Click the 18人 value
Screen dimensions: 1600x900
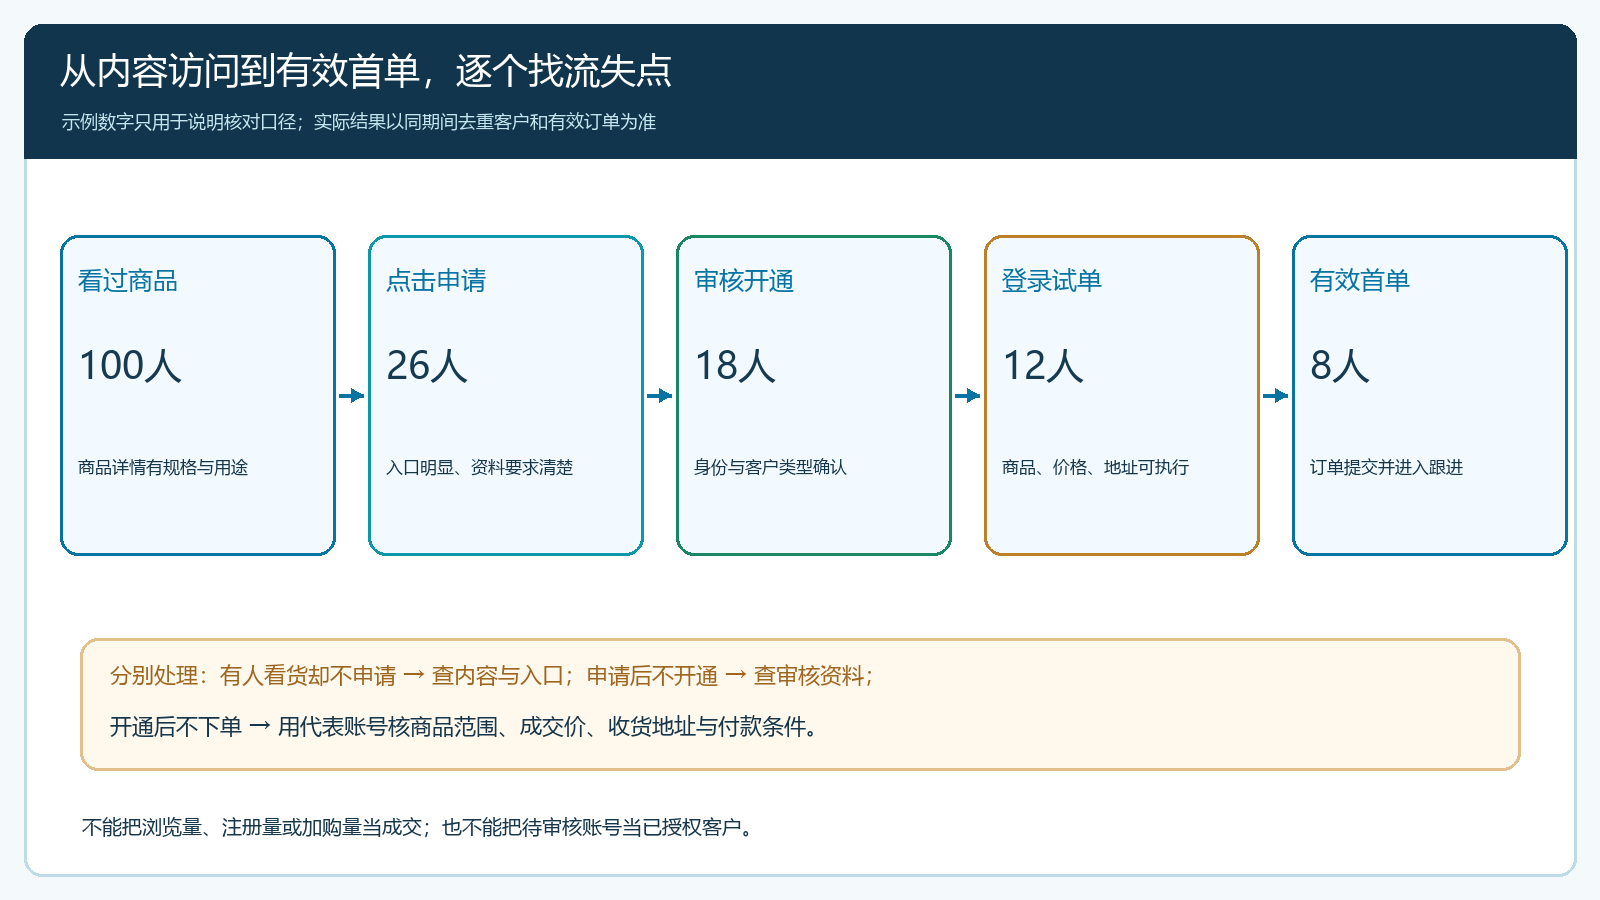pos(735,365)
